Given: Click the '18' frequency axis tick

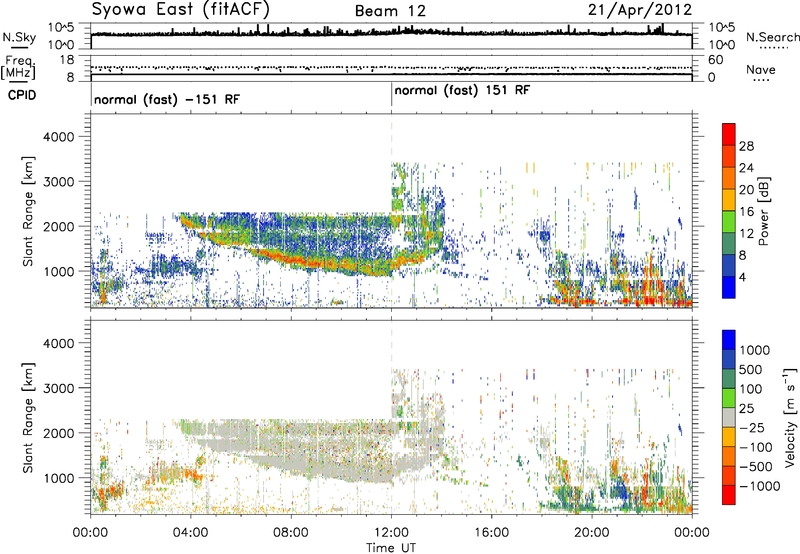Looking at the screenshot, I should tap(67, 60).
